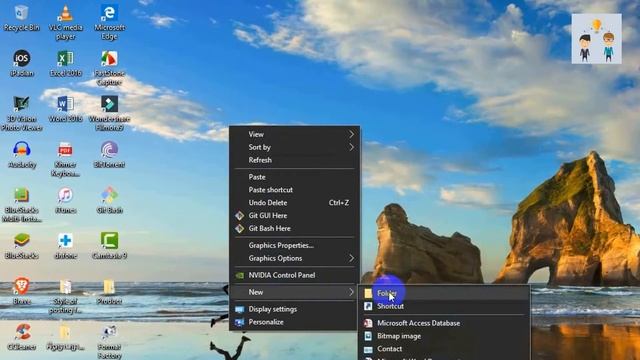Viewport: 640px width, 360px height.
Task: Create a new Folder from the submenu
Action: click(x=444, y=293)
